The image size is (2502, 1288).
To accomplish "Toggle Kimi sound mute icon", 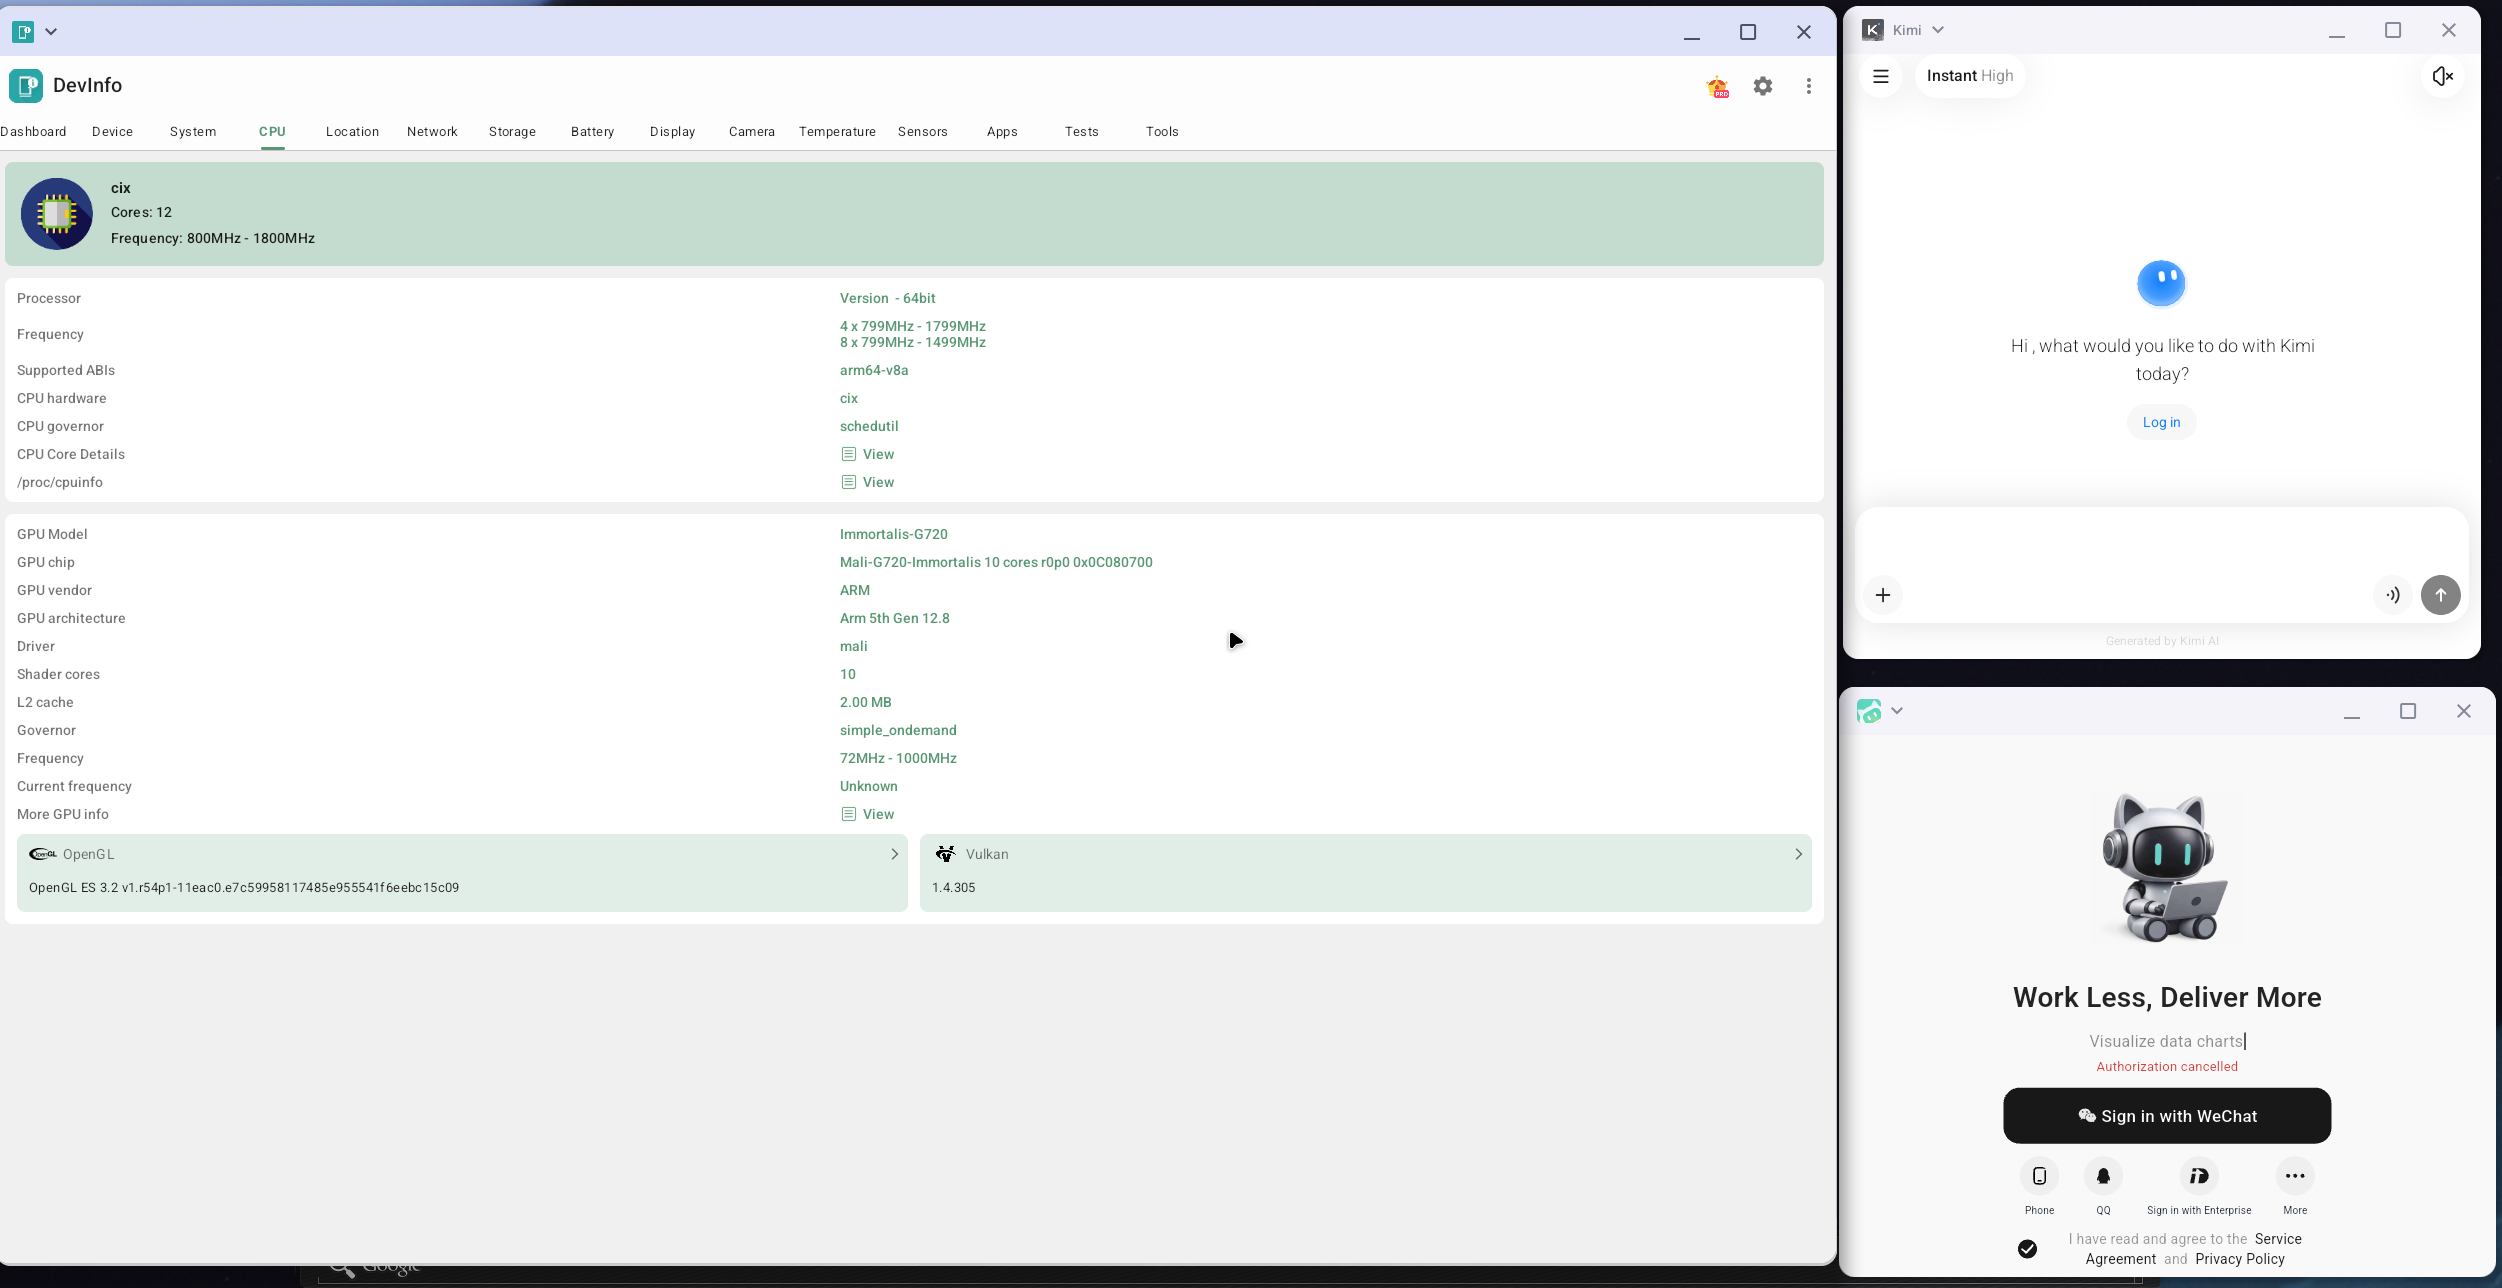I will click(2443, 76).
